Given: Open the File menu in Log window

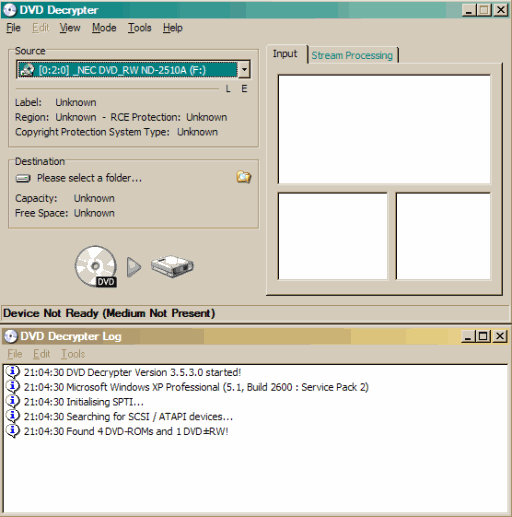Looking at the screenshot, I should click(x=15, y=354).
